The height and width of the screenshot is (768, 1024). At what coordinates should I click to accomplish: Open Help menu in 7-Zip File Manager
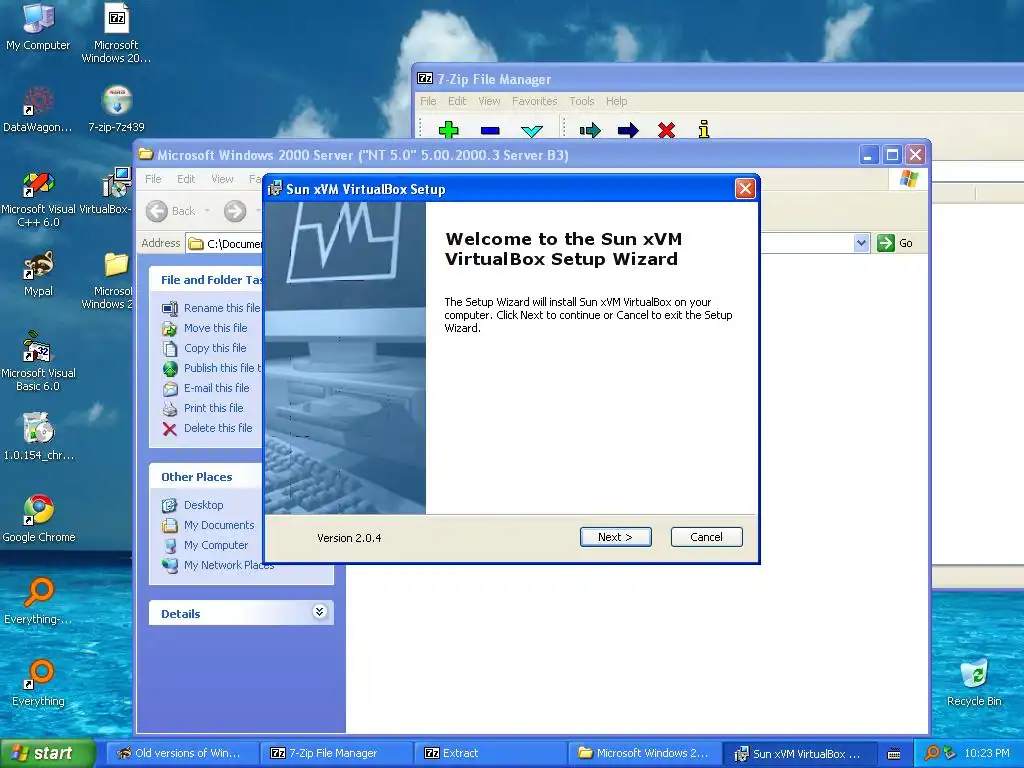point(616,101)
